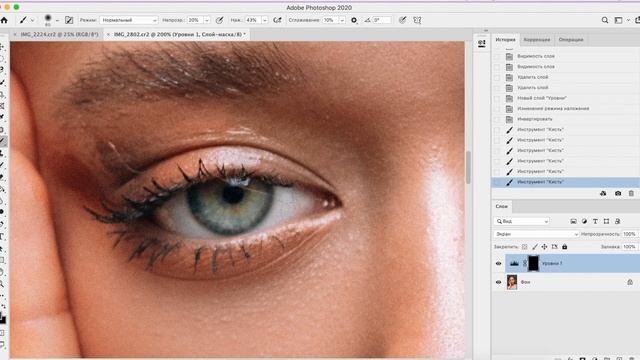Lock image pixels brush icon
The width and height of the screenshot is (640, 360).
(x=535, y=247)
